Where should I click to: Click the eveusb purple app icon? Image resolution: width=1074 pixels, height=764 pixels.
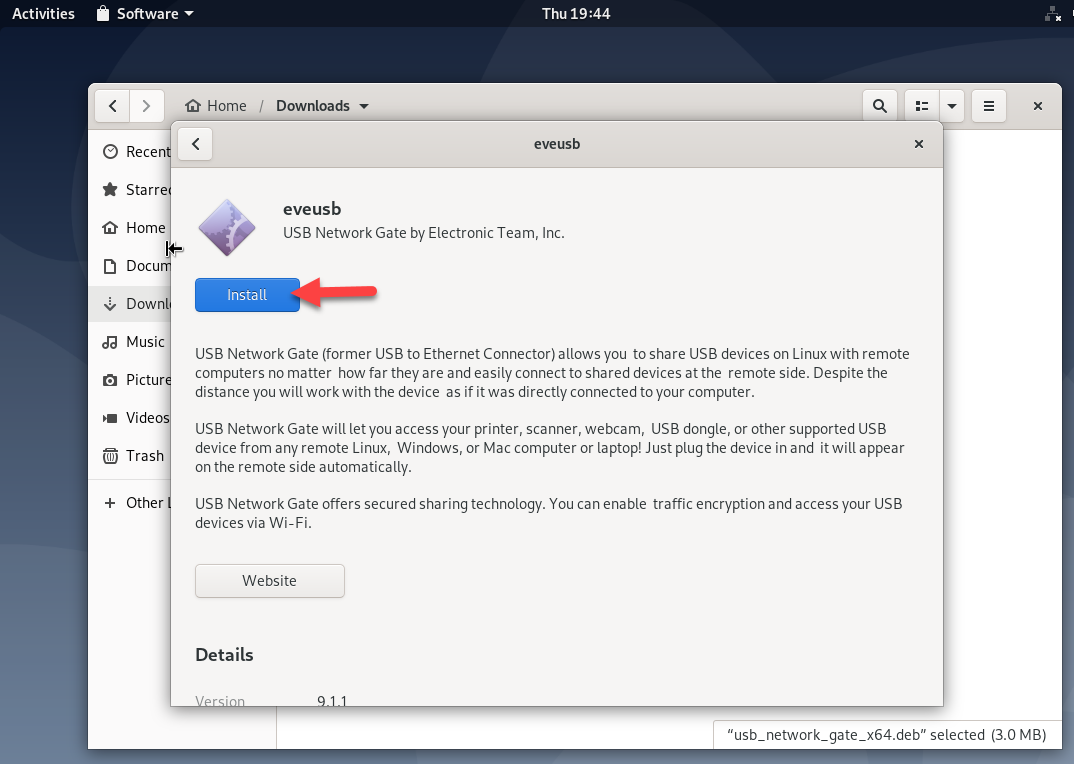pos(226,228)
